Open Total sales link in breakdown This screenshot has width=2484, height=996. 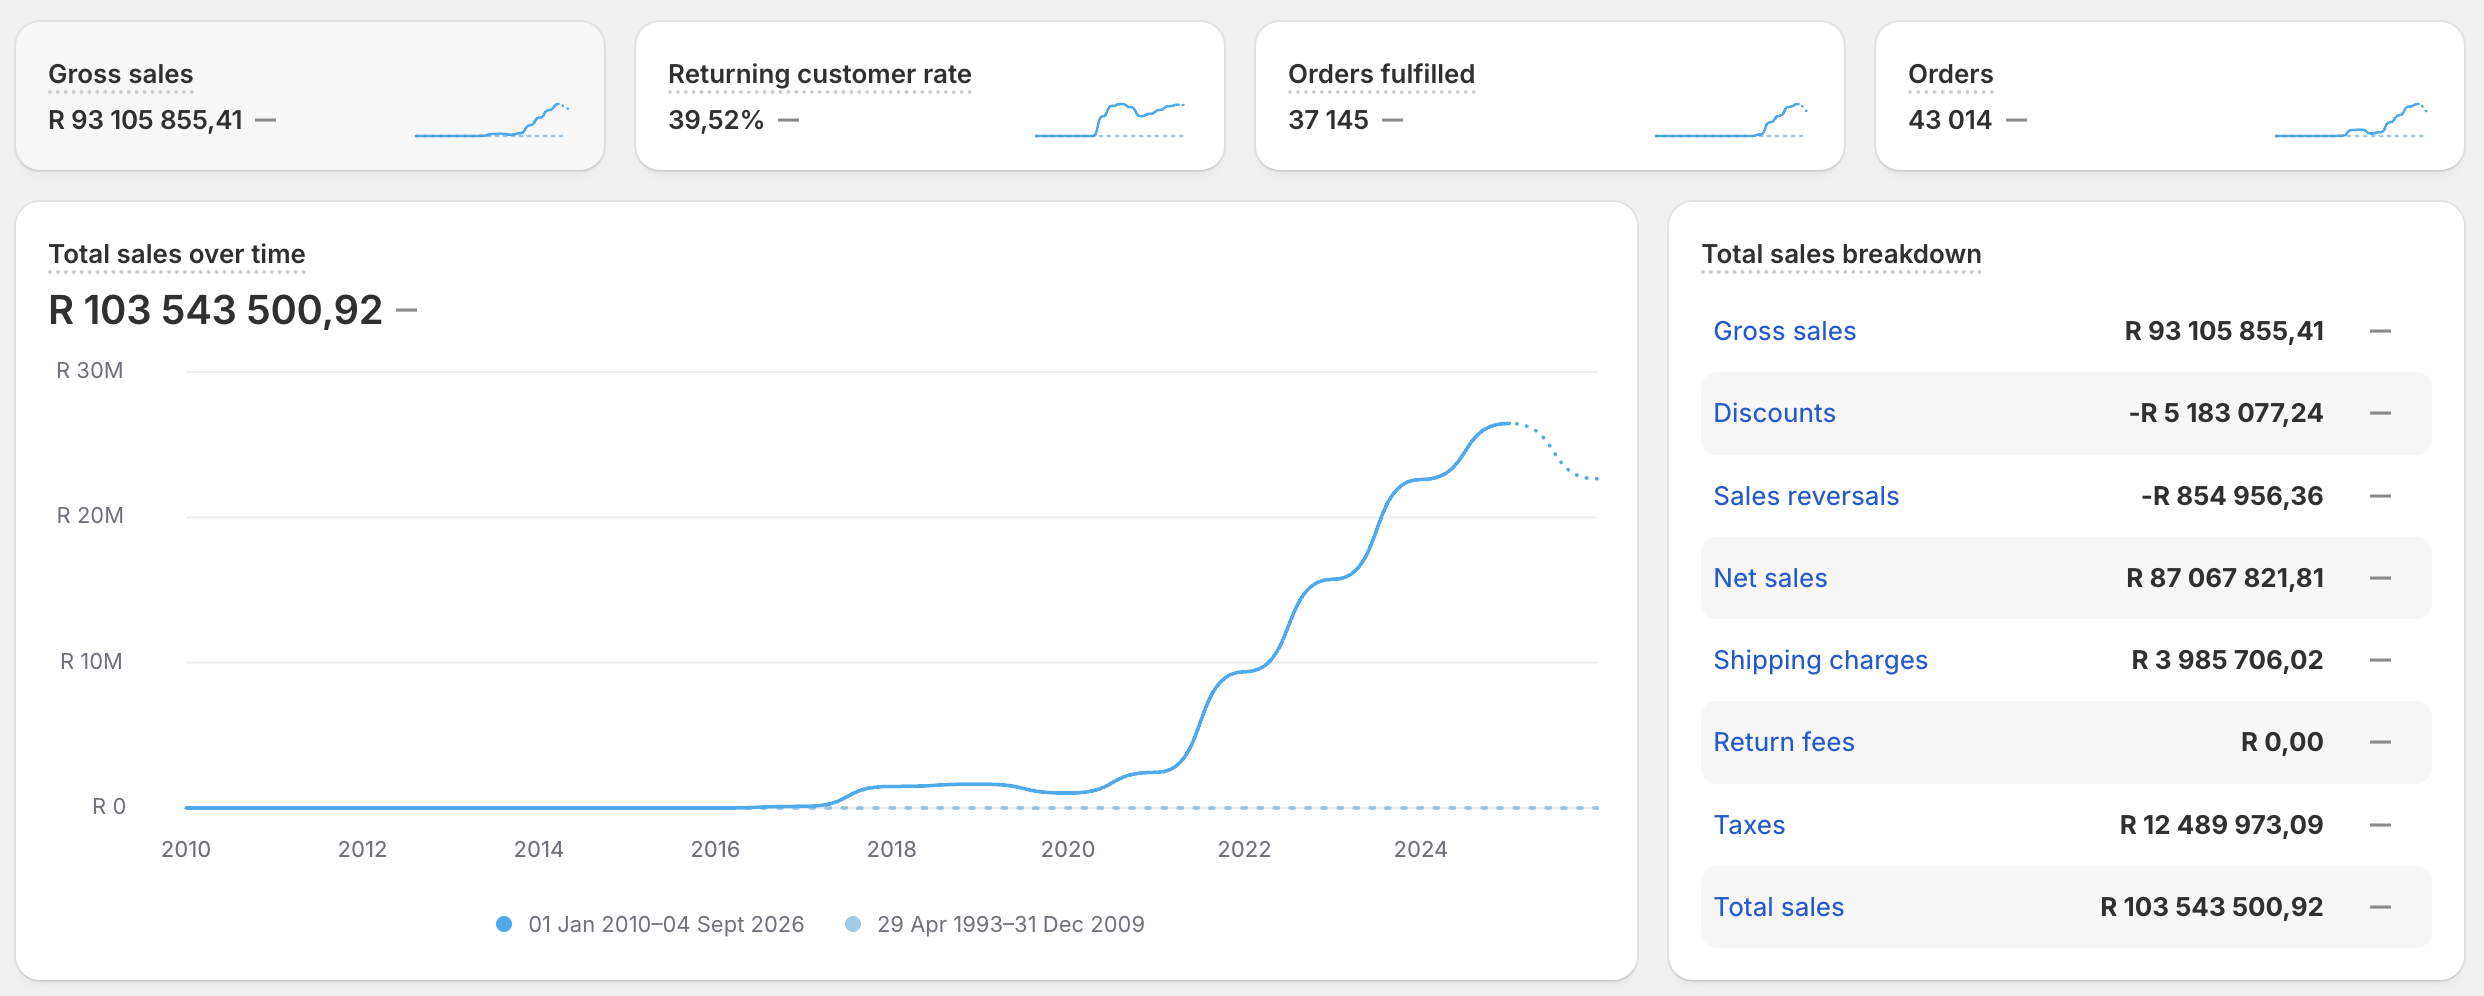tap(1778, 907)
